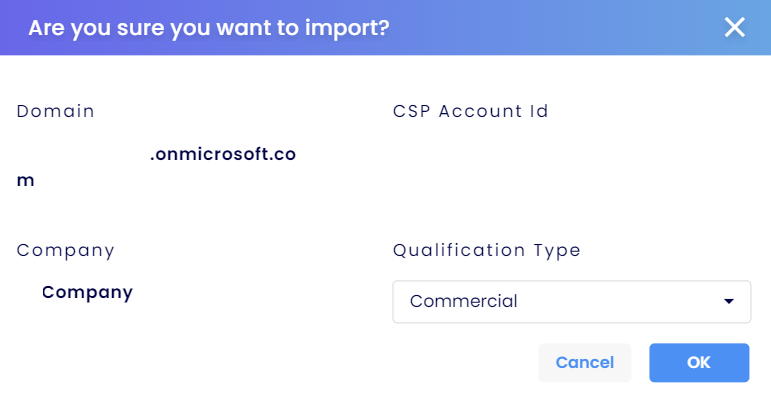Image resolution: width=771 pixels, height=397 pixels.
Task: Click the empty CSP Account Id value area
Action: click(571, 154)
